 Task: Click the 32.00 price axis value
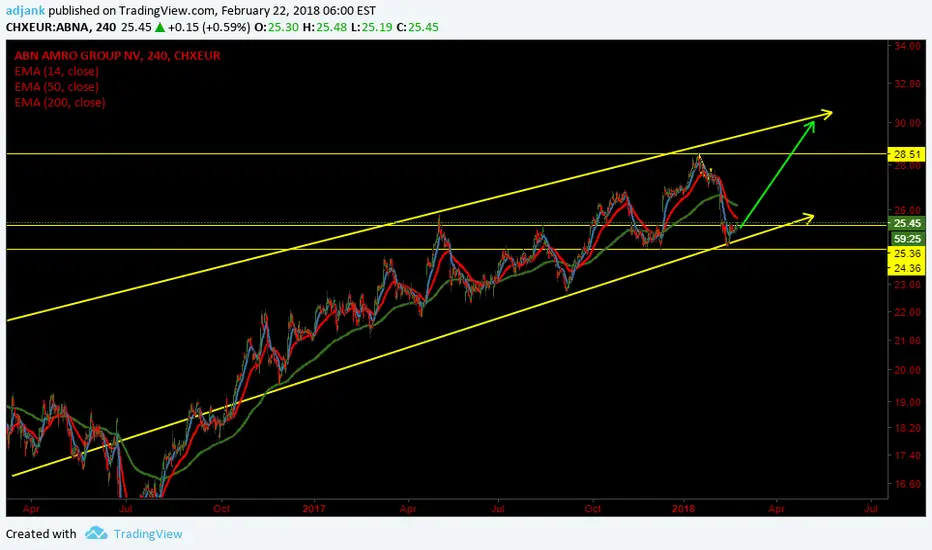click(908, 84)
